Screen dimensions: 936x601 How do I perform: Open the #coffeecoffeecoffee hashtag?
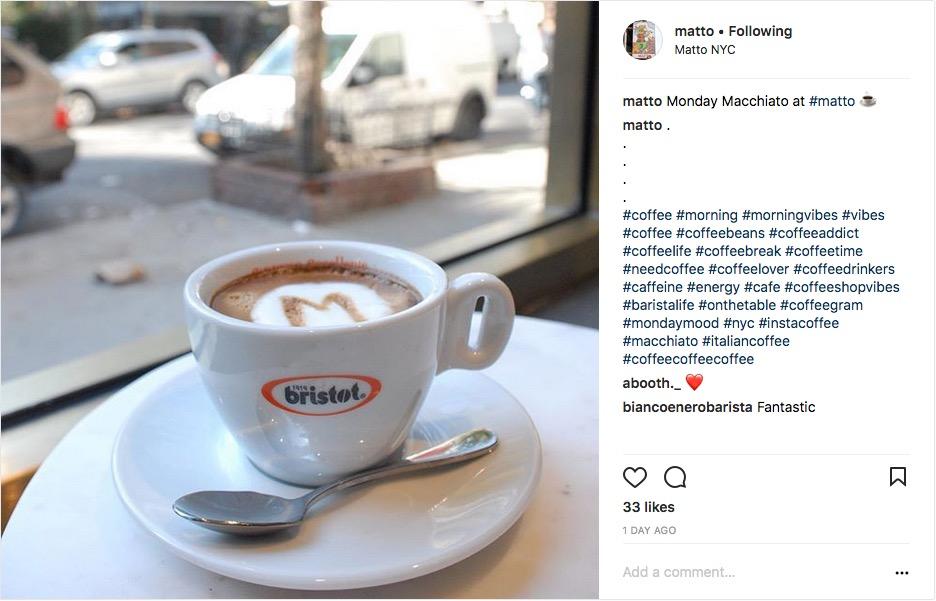(x=688, y=359)
